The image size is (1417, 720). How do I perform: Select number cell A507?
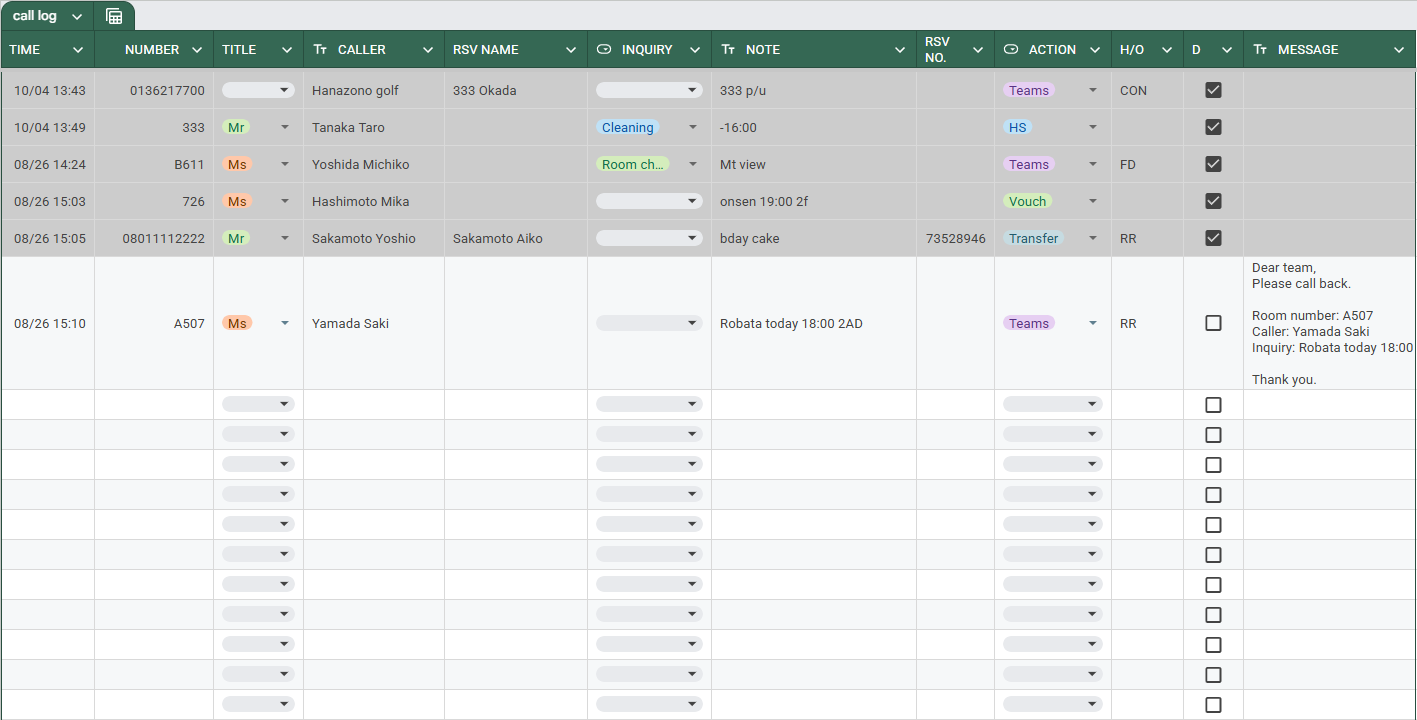[x=154, y=323]
